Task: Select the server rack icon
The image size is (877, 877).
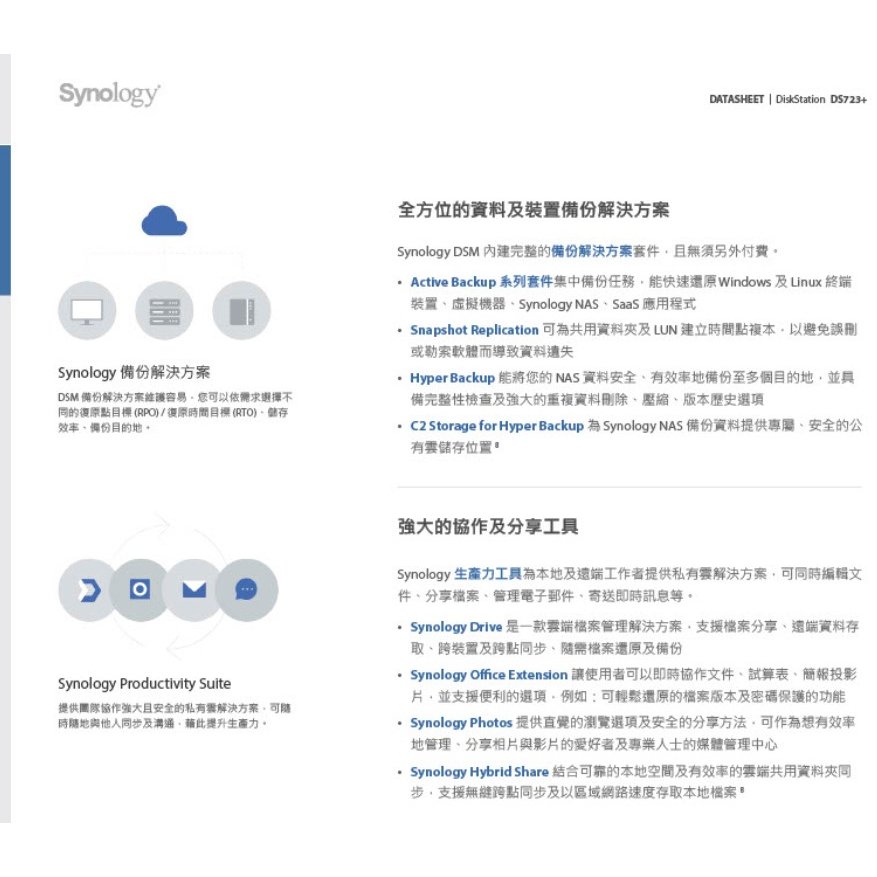Action: tap(164, 310)
